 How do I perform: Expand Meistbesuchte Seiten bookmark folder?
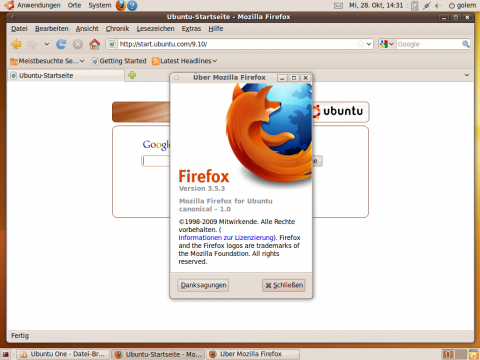pyautogui.click(x=47, y=61)
